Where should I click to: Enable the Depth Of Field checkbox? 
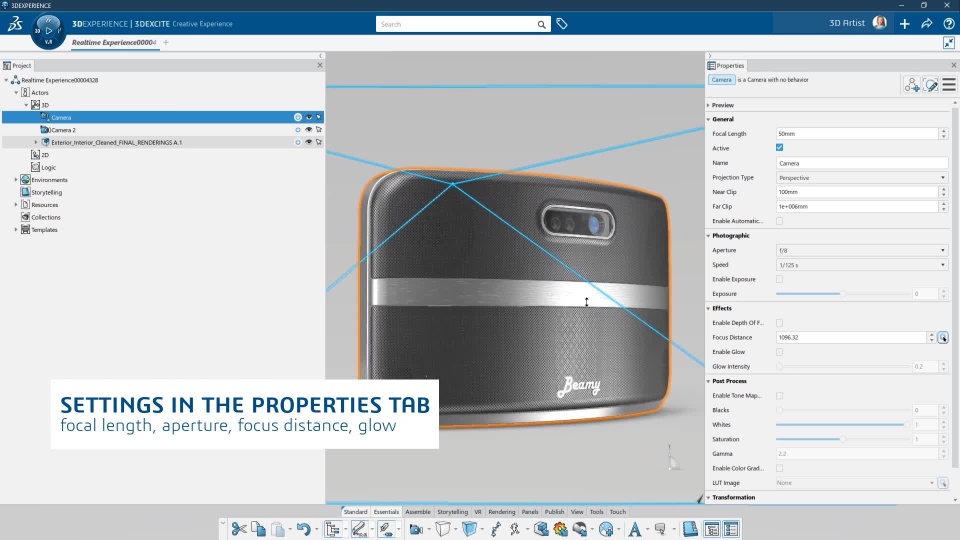pyautogui.click(x=780, y=323)
